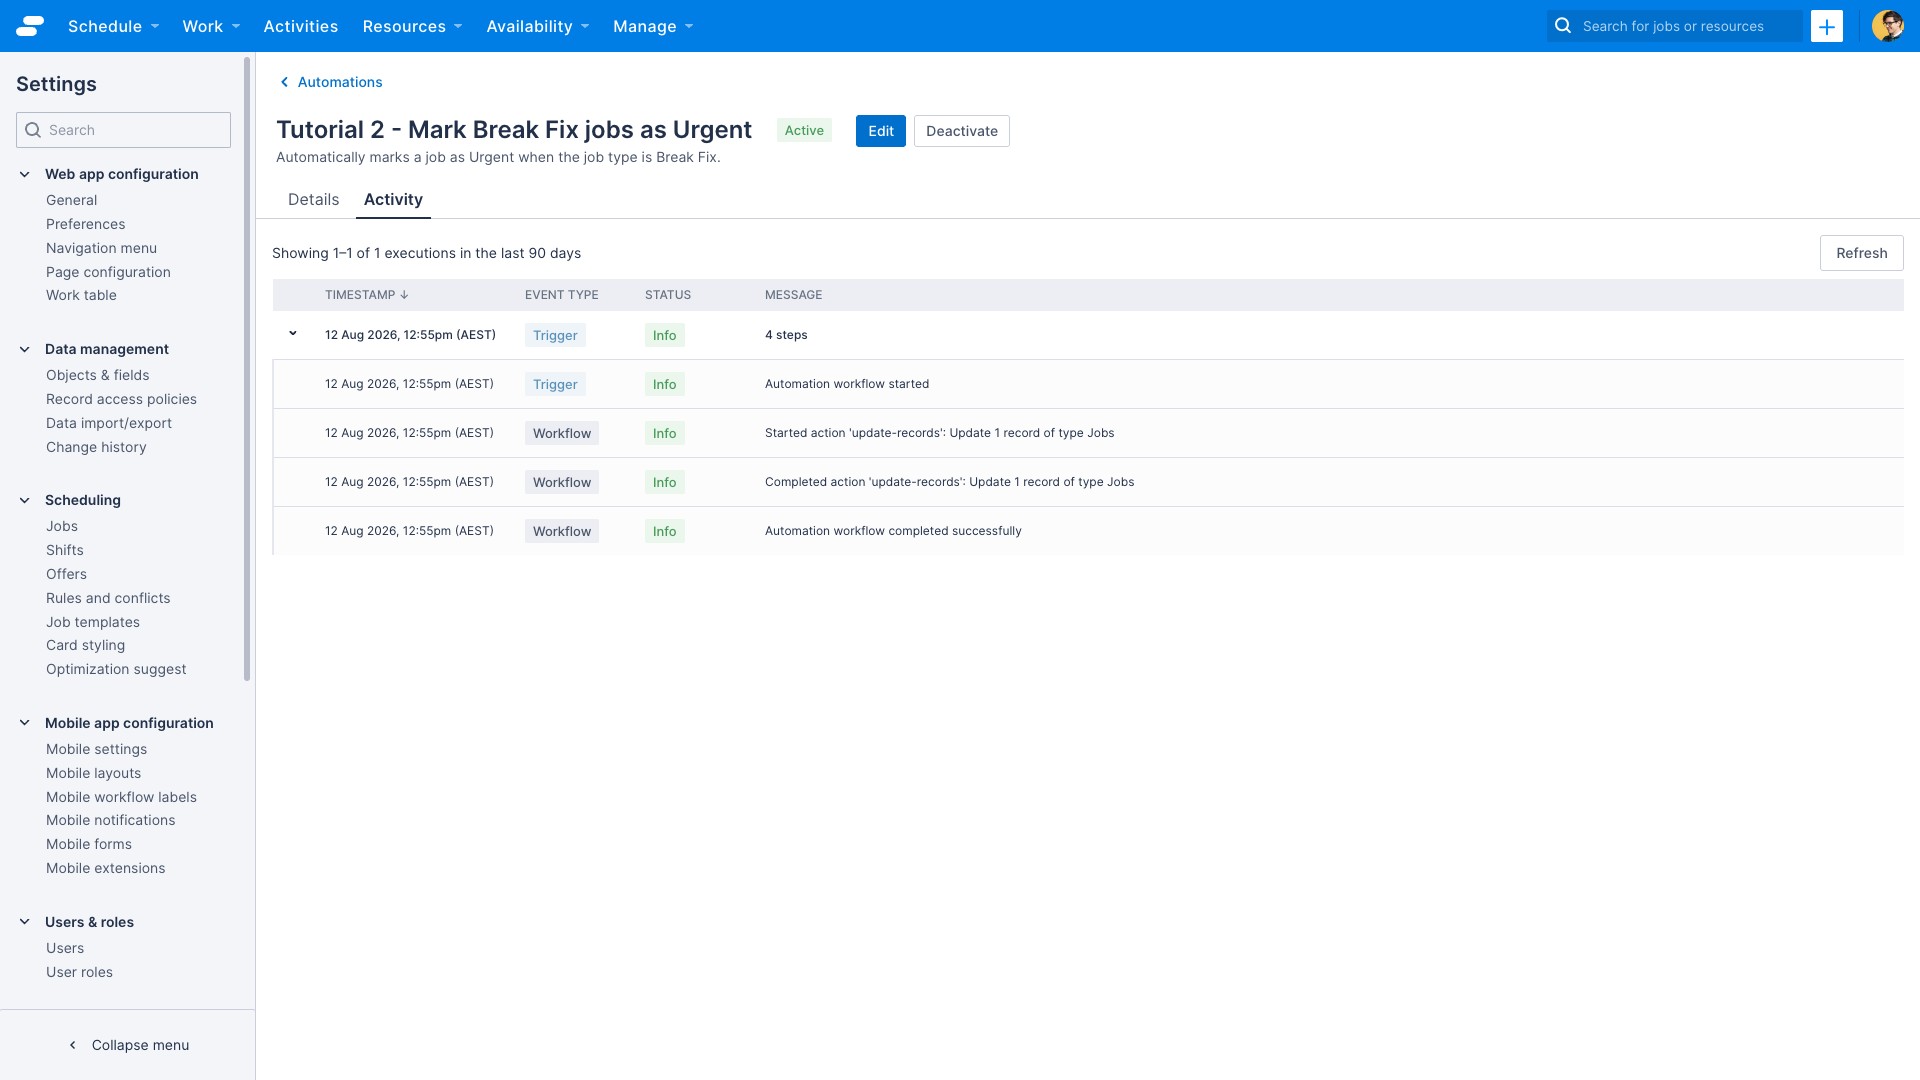Collapse the Users & roles section
Screen dimensions: 1920x1080
25,922
